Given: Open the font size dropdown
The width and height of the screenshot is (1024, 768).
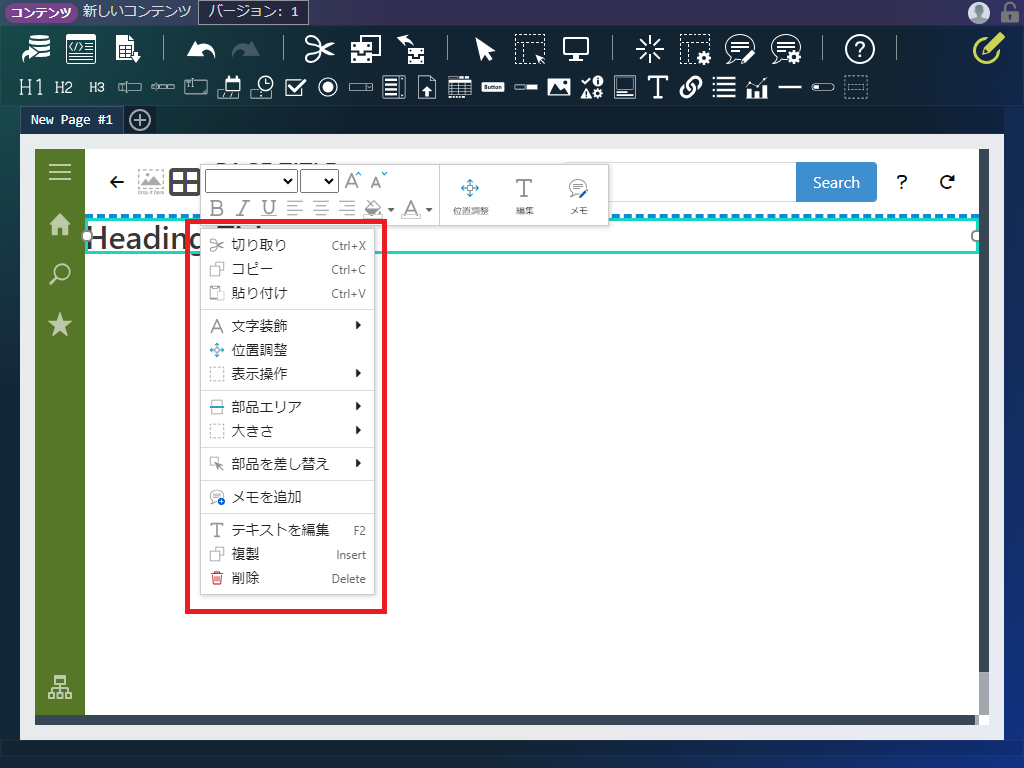Looking at the screenshot, I should 319,181.
